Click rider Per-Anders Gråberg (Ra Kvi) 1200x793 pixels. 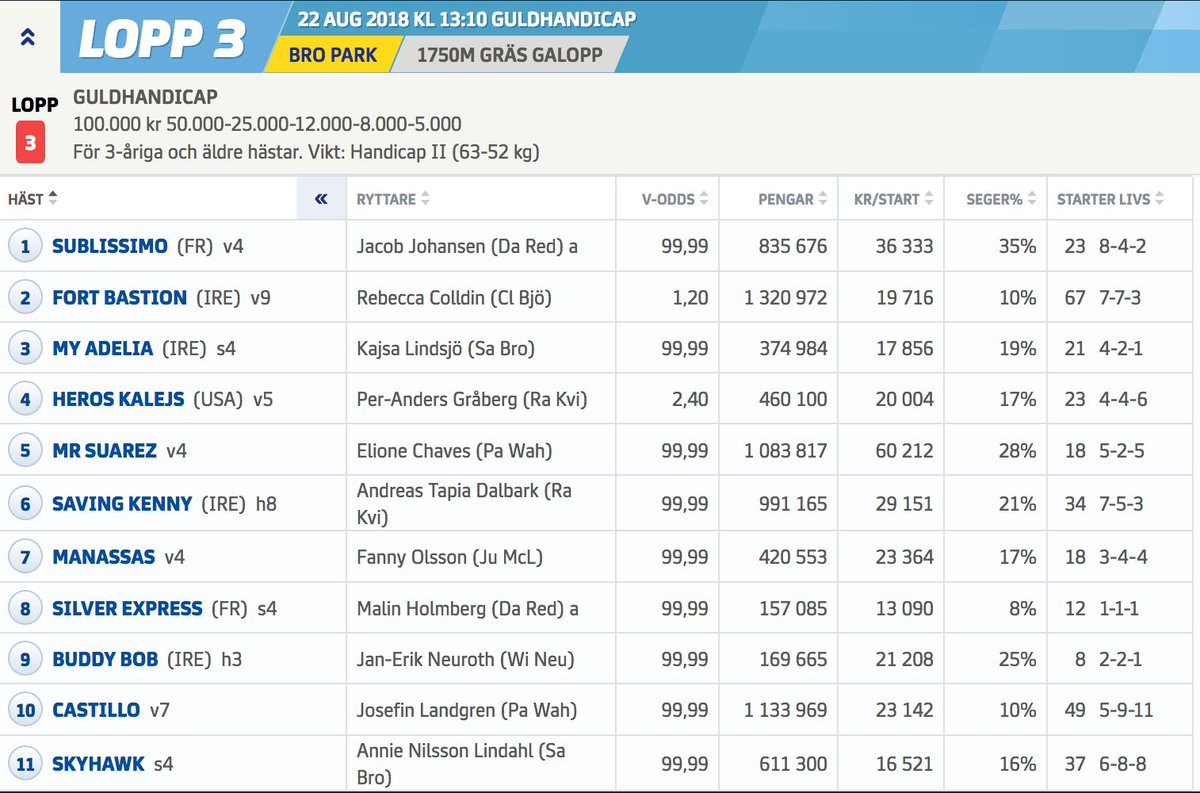(x=472, y=400)
